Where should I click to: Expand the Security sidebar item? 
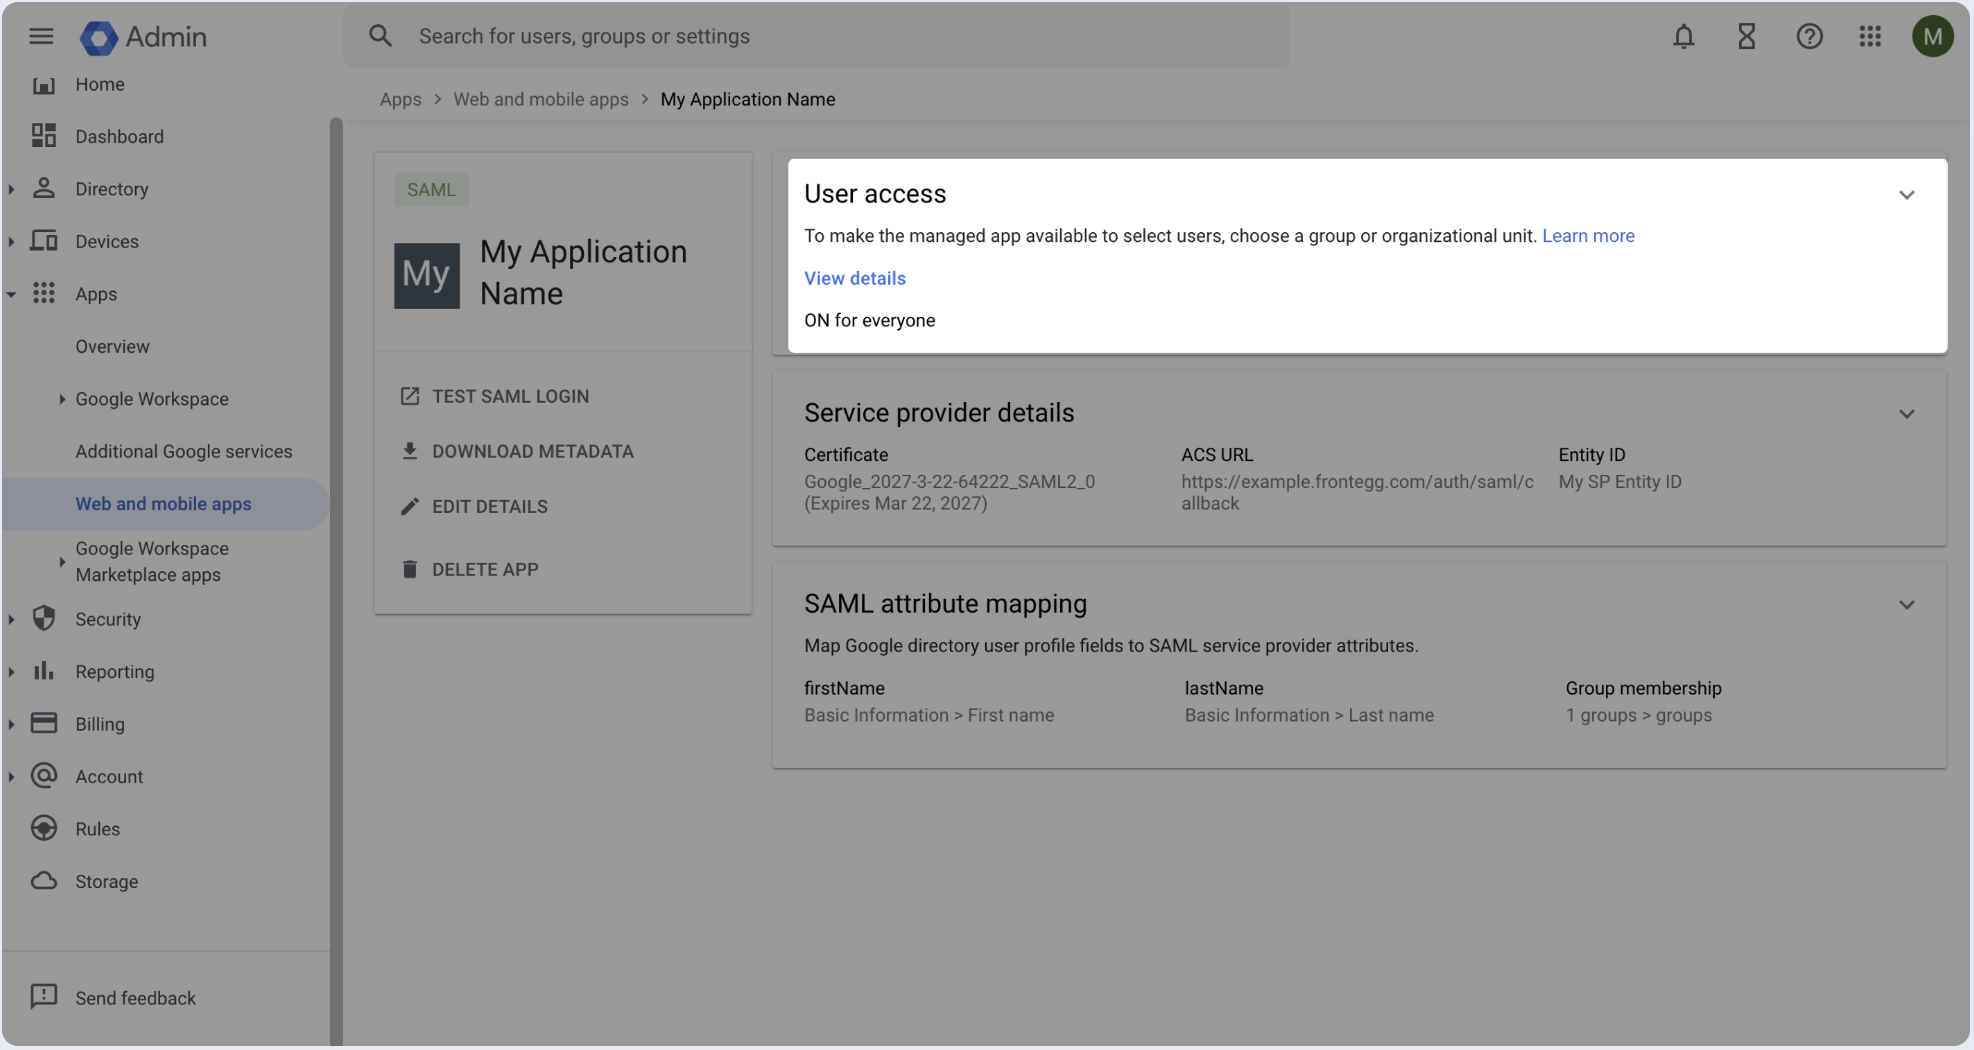pyautogui.click(x=108, y=619)
